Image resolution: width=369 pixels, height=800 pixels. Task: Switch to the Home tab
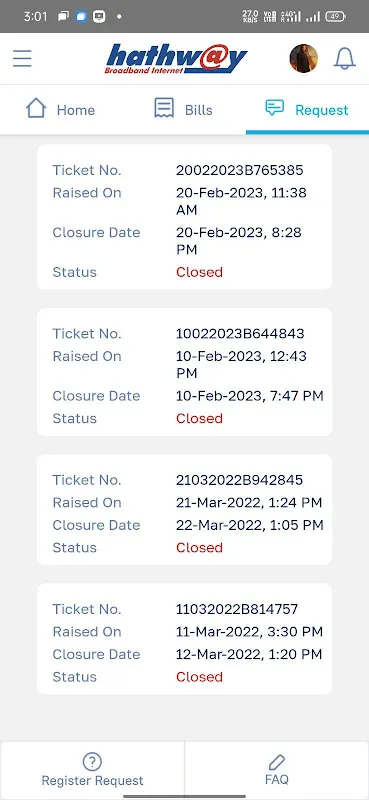[60, 109]
